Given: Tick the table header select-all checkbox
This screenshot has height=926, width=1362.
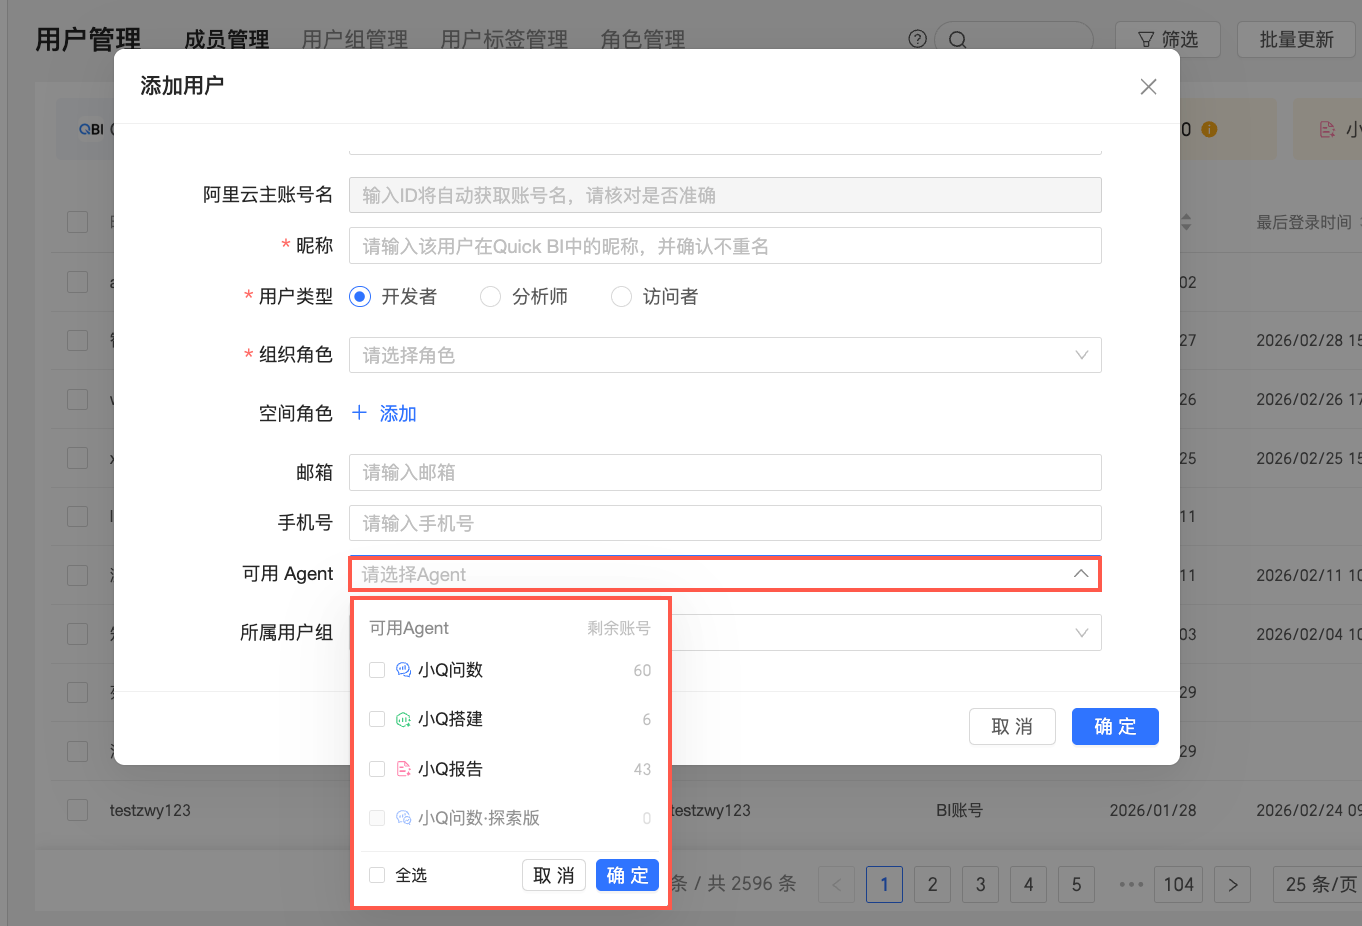Looking at the screenshot, I should [x=77, y=222].
